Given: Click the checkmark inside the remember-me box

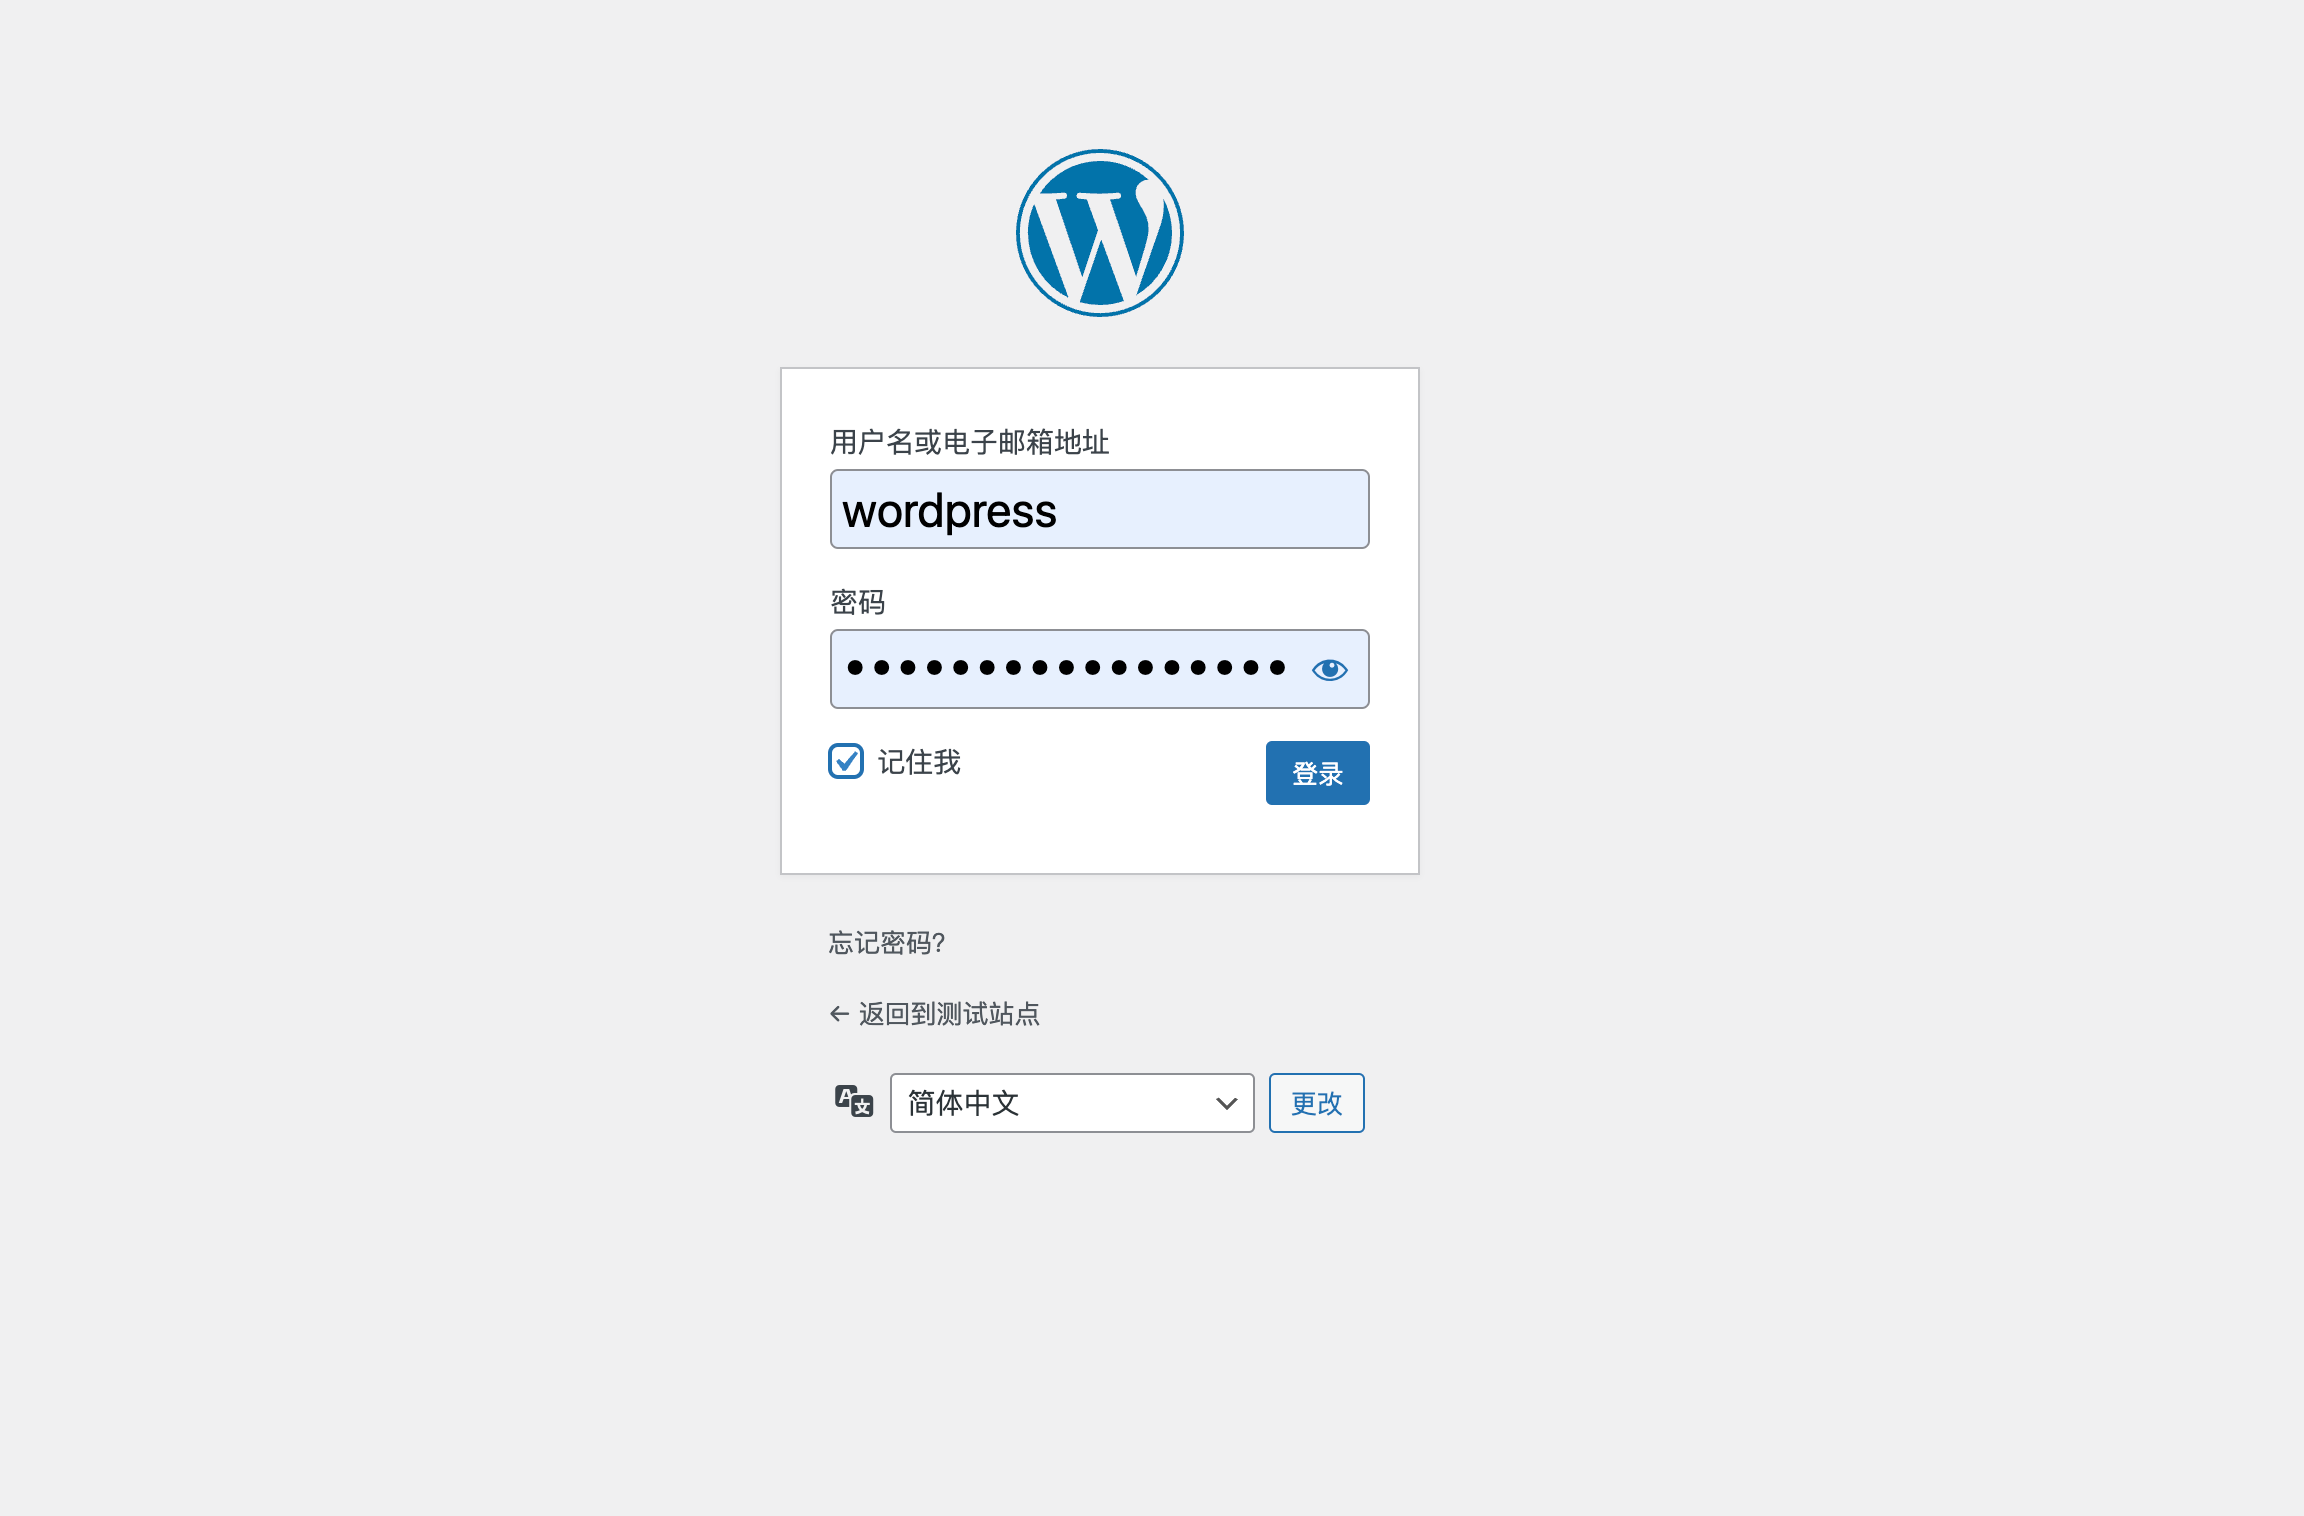Looking at the screenshot, I should 846,761.
